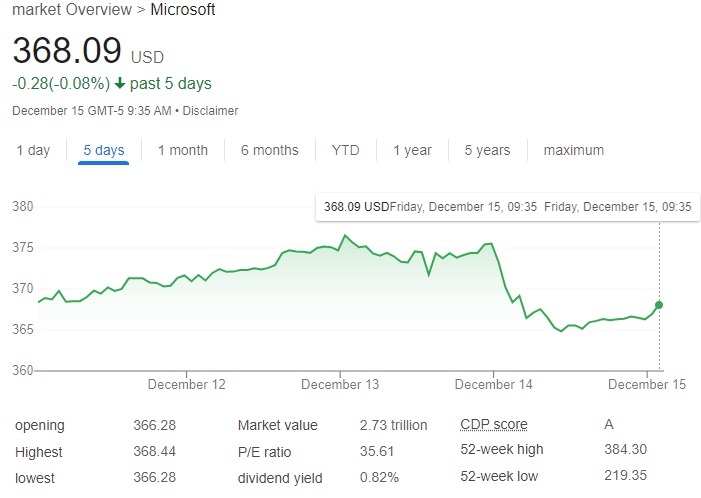Show the maximum range chart

tap(574, 150)
